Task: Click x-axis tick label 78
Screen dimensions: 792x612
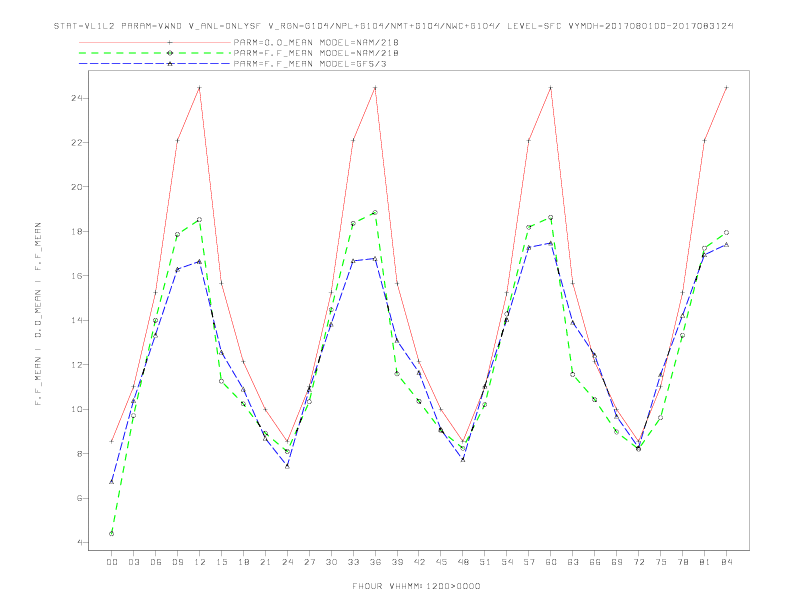Action: [x=683, y=562]
